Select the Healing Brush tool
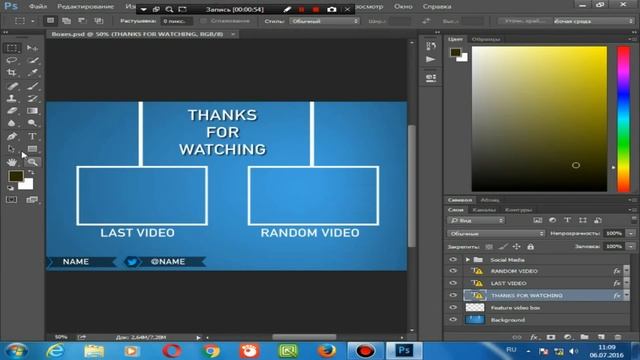 (x=12, y=86)
